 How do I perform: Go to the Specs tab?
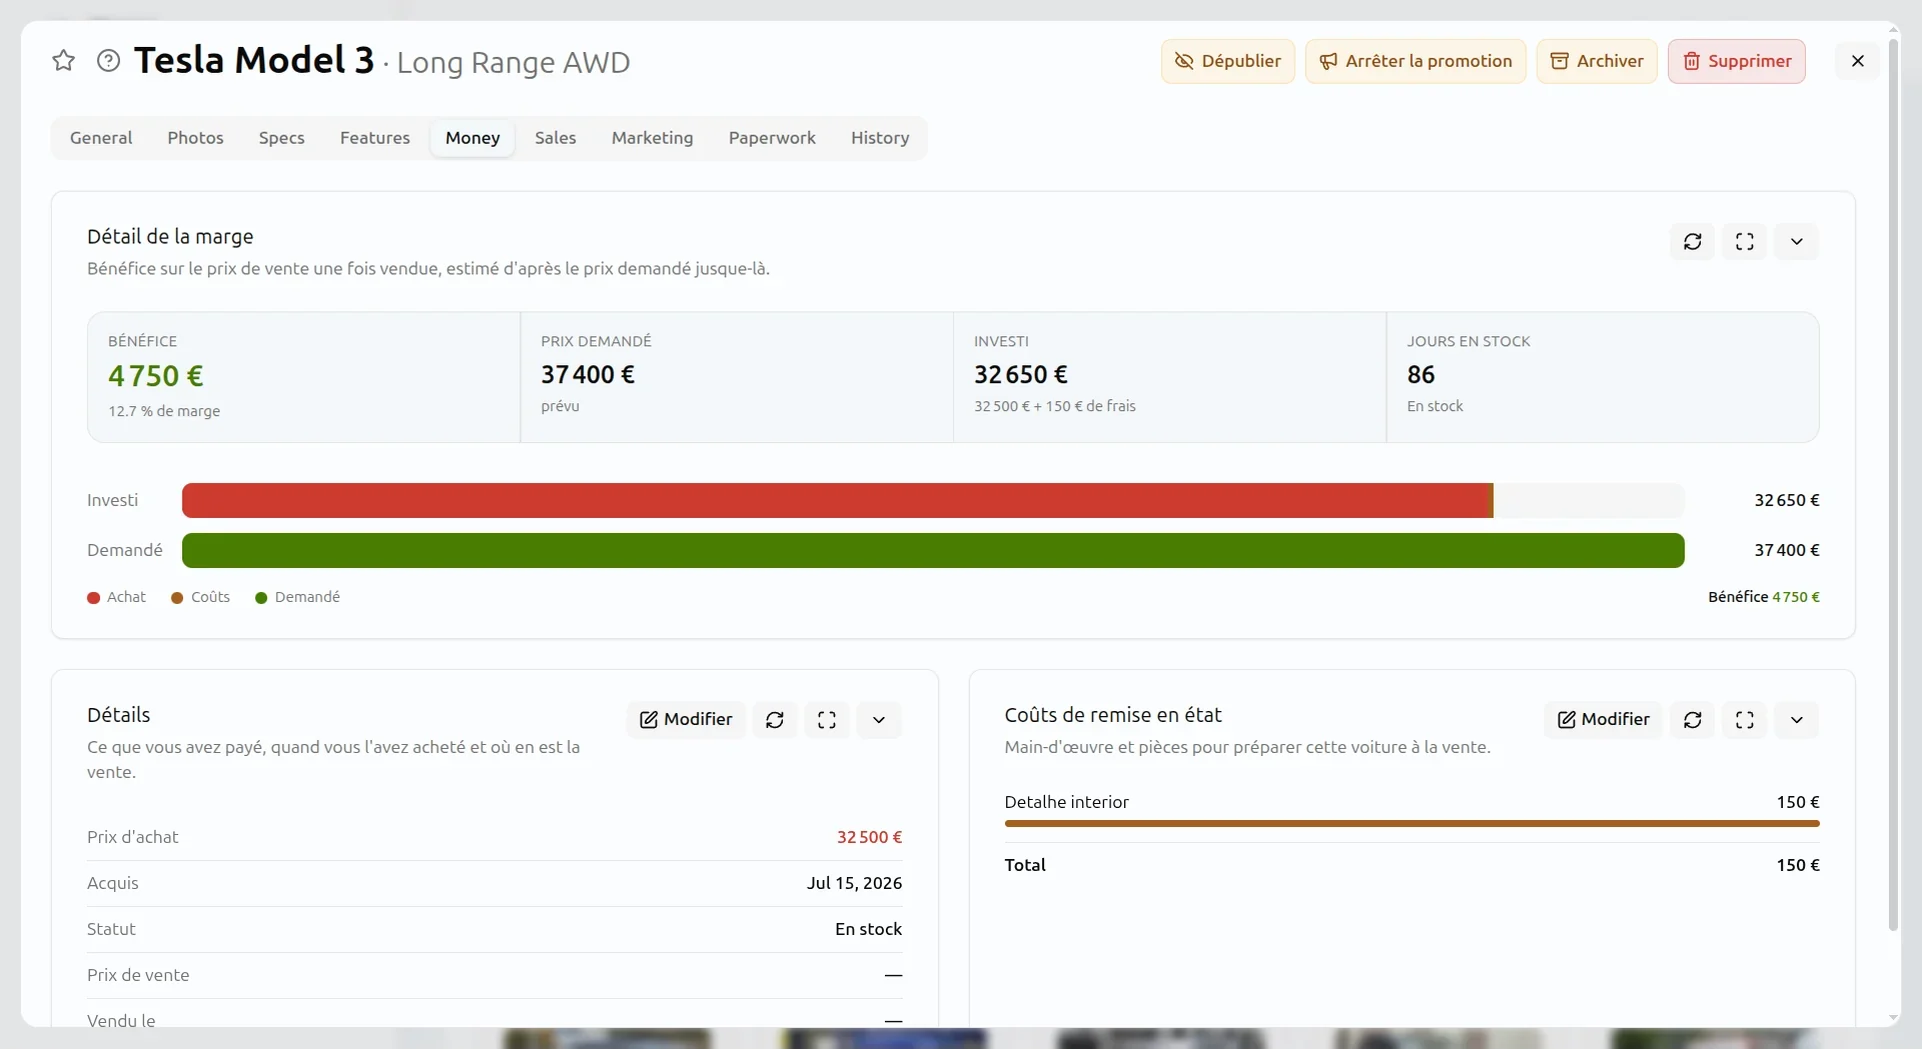click(281, 138)
